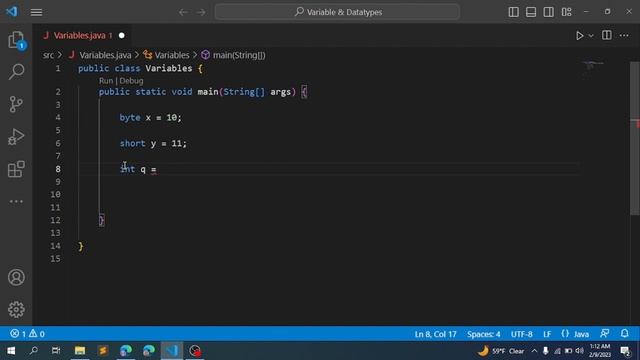Open the run button dropdown arrow

591,36
